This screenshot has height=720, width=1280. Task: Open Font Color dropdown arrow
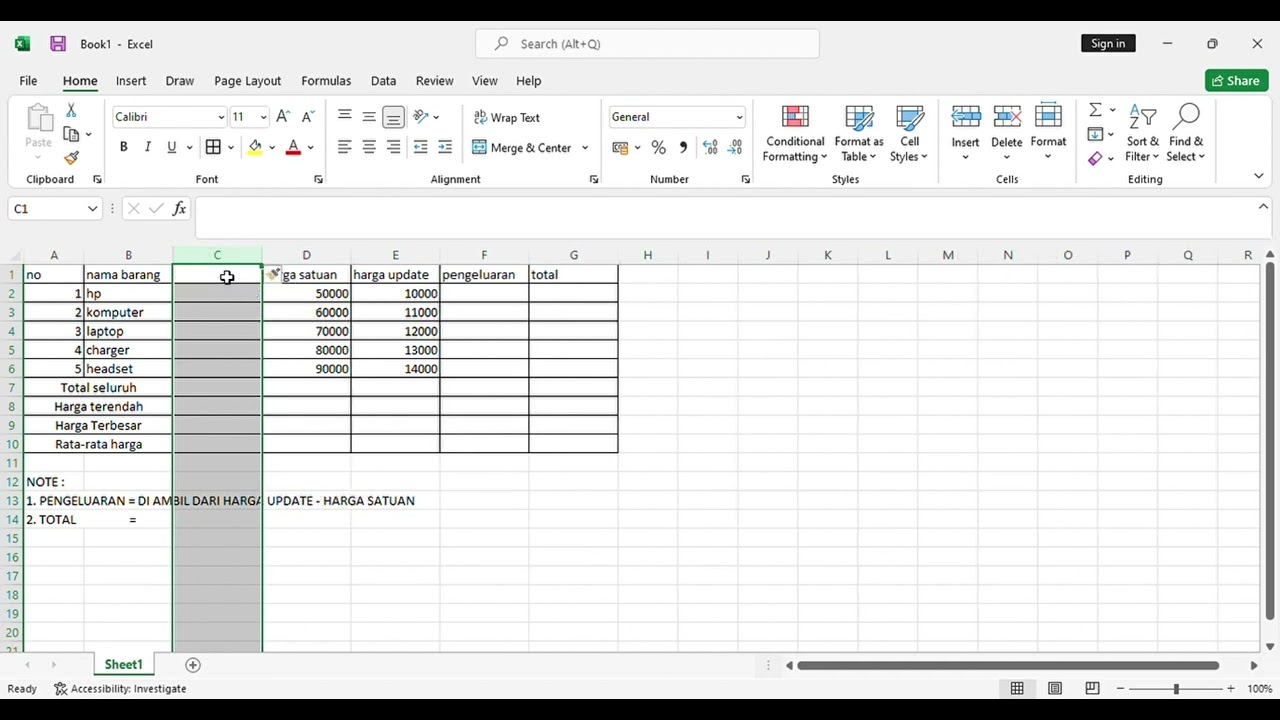[x=310, y=148]
